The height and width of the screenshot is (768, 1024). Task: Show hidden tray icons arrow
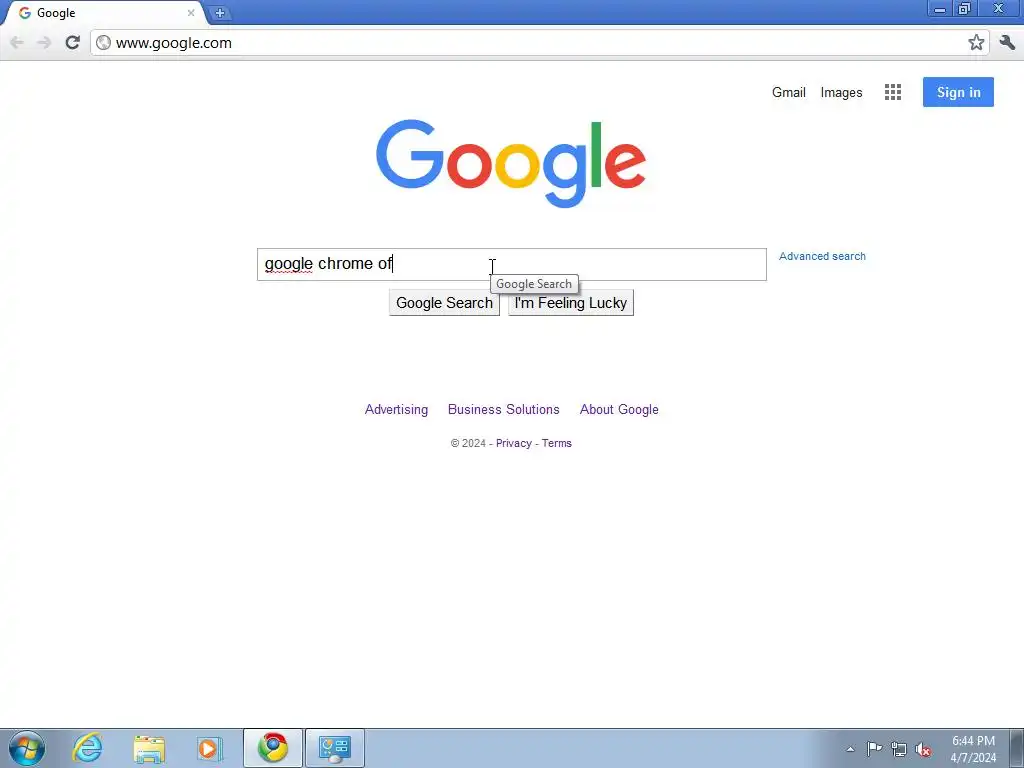tap(850, 749)
